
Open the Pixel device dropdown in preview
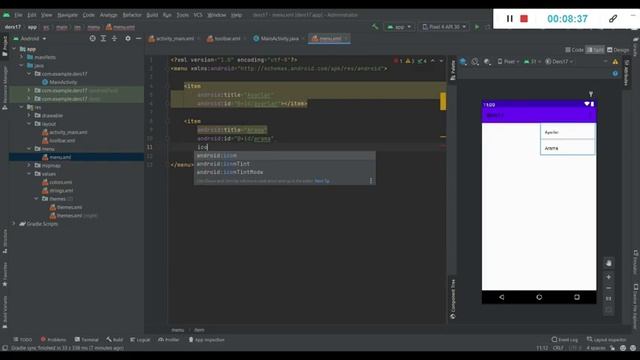[508, 62]
